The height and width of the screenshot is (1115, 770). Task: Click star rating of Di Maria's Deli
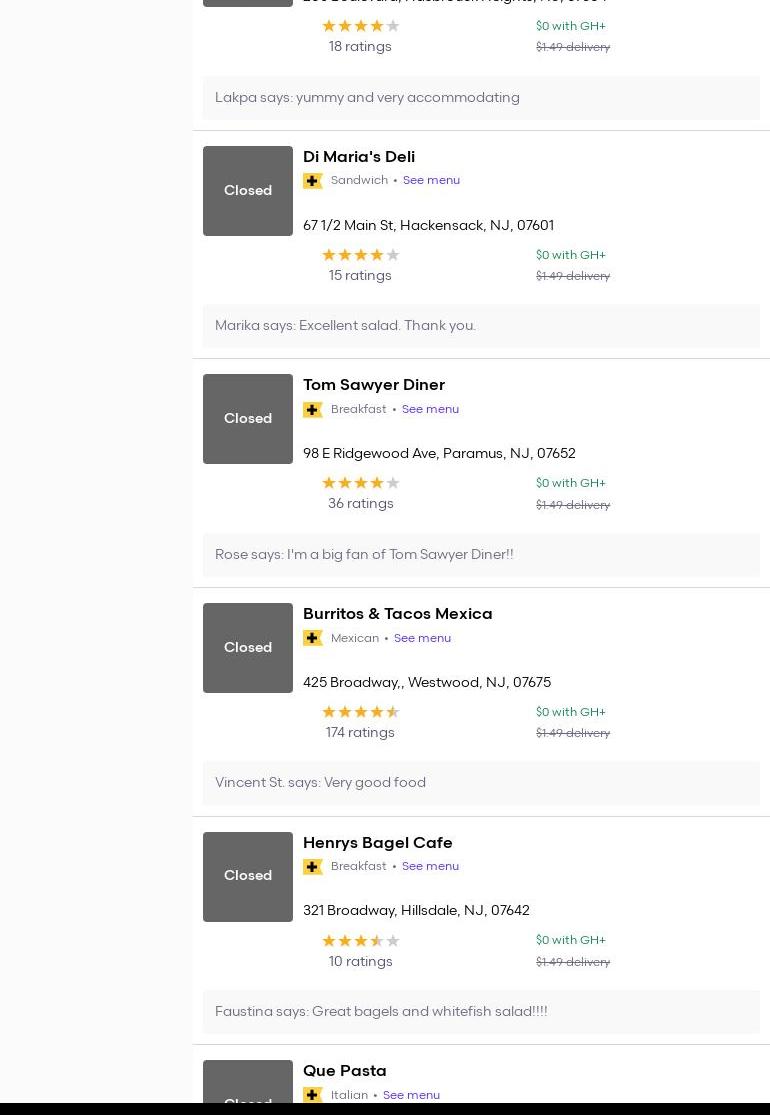click(x=360, y=255)
